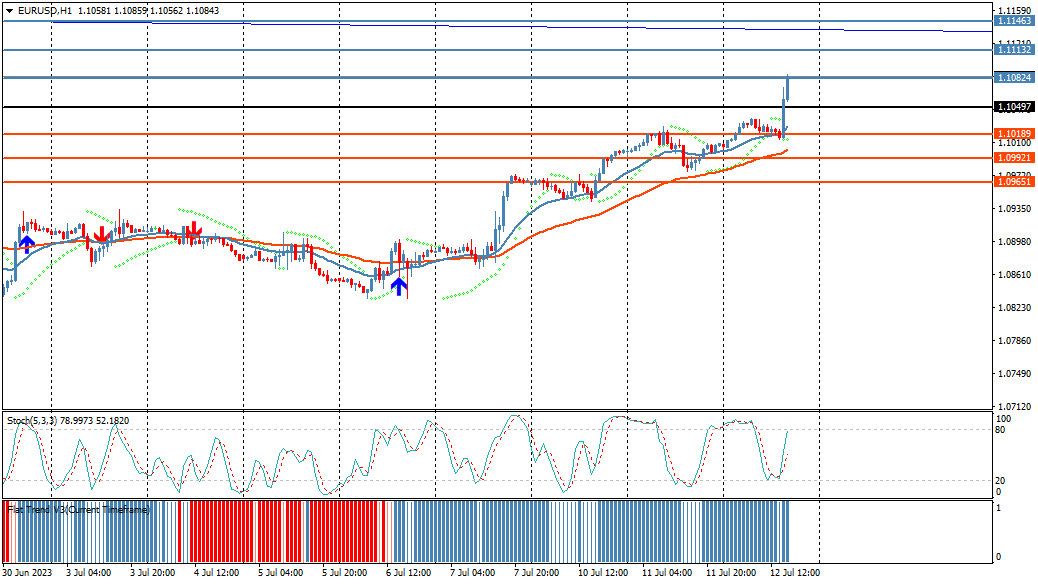
Task: Click the 11 Jul 20:00 time label
Action: 731,573
